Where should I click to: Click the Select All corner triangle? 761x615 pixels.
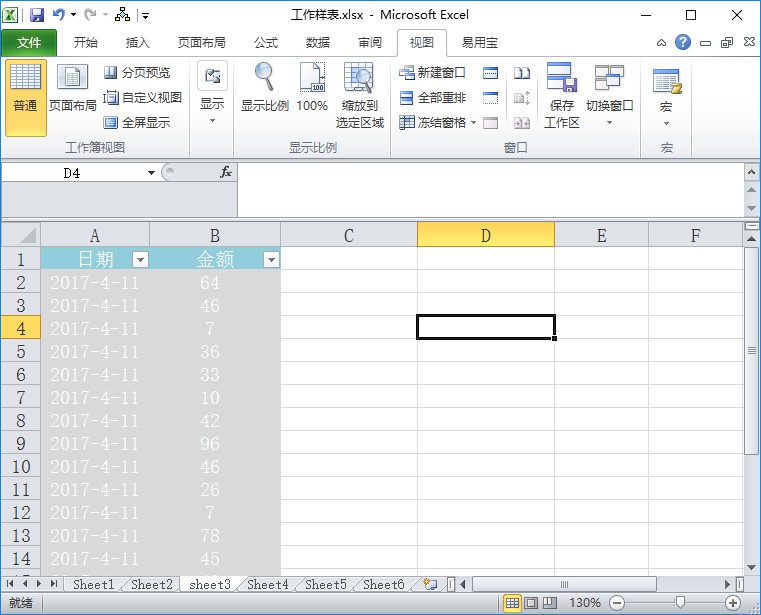pos(21,234)
